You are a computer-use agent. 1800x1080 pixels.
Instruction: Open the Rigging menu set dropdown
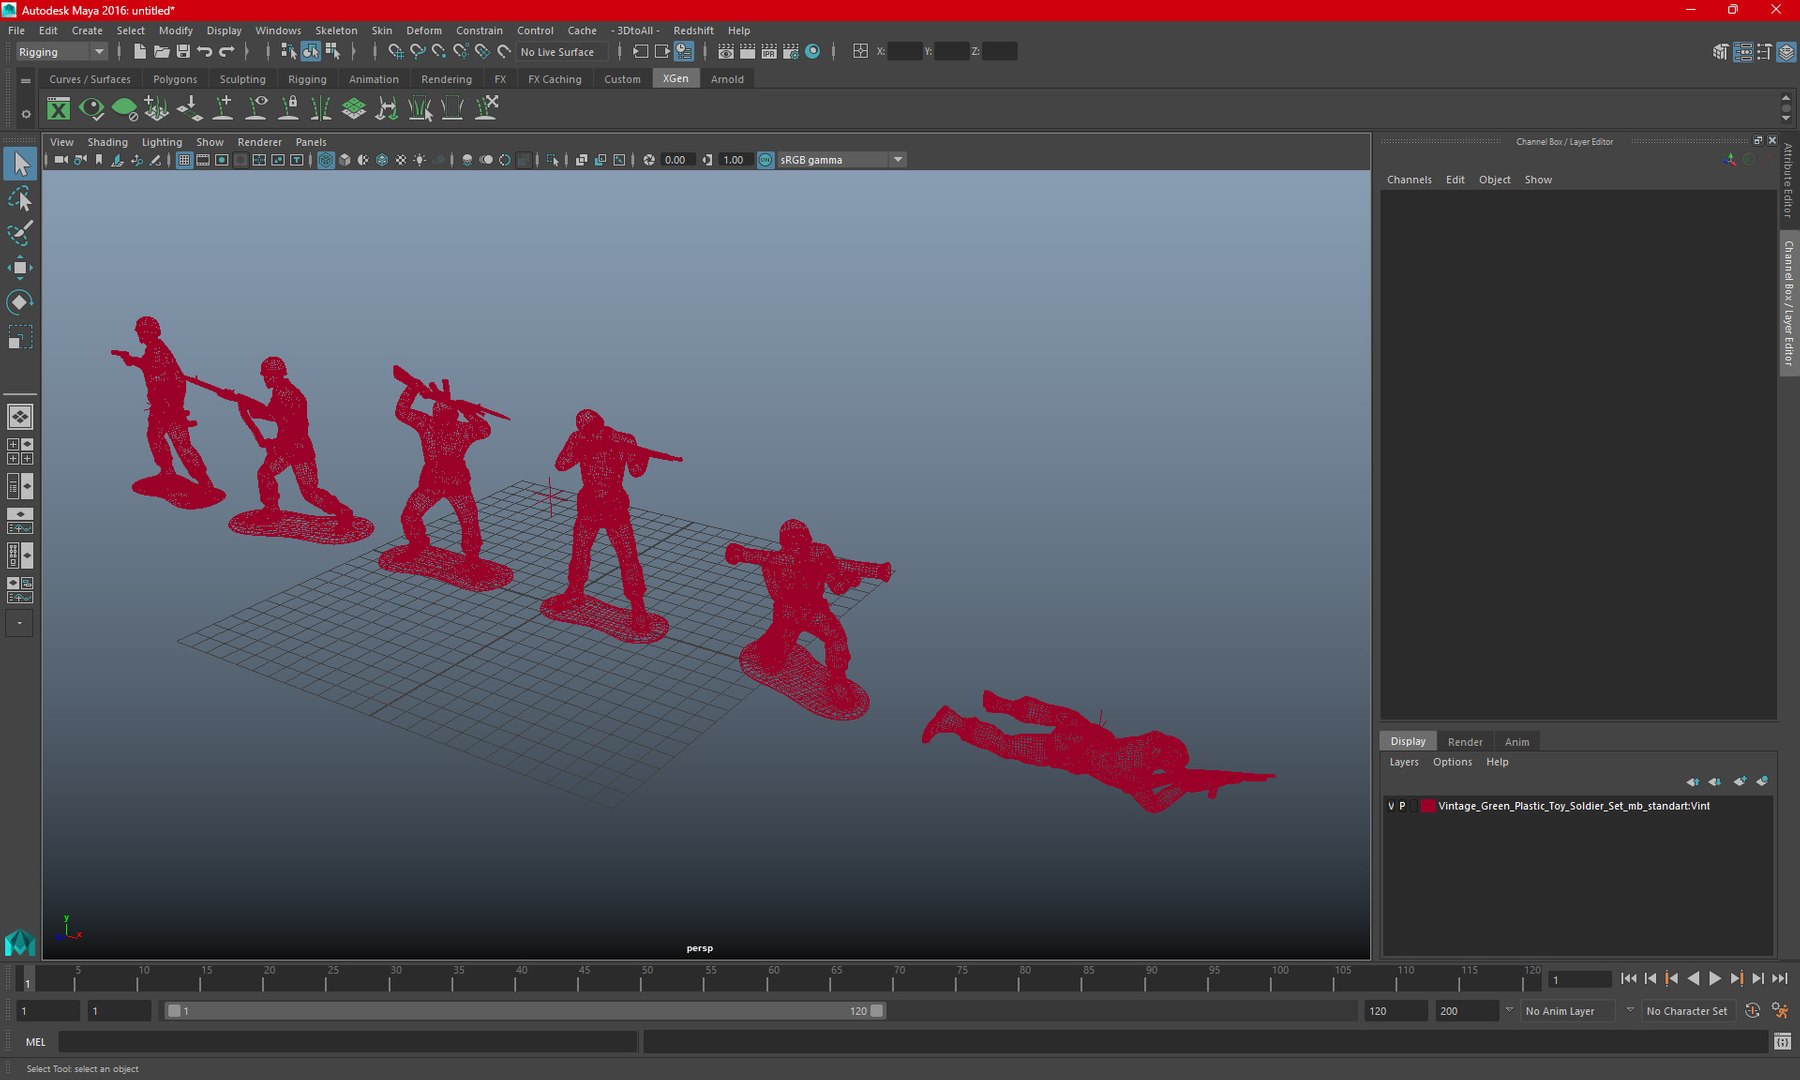click(61, 52)
